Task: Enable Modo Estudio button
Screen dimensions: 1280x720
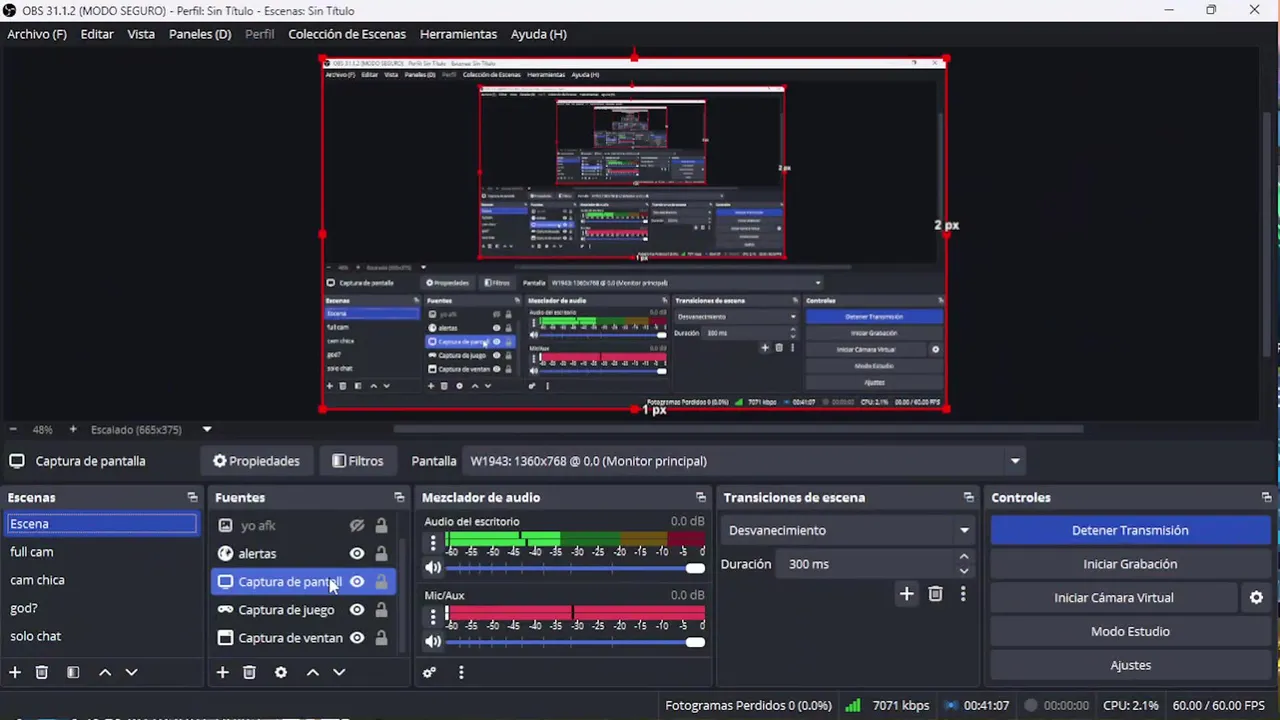Action: 1130,632
